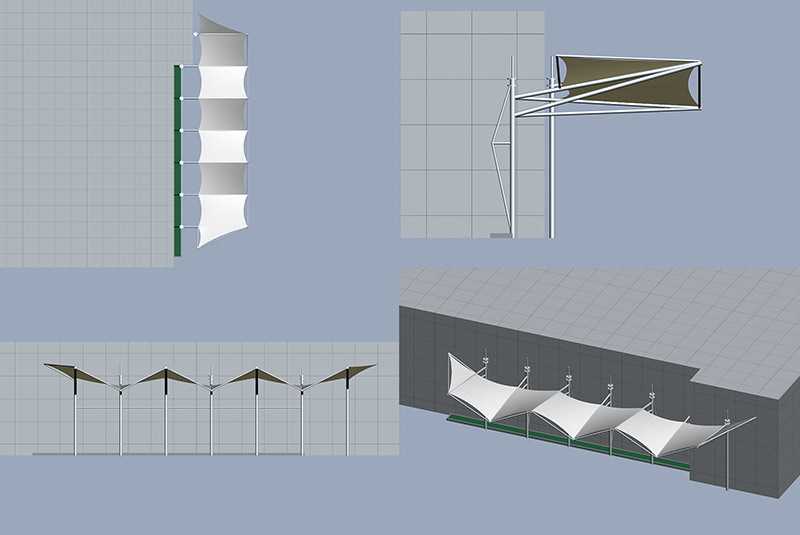Click the ground line in the front elevation
The width and height of the screenshot is (800, 535).
[x=200, y=454]
